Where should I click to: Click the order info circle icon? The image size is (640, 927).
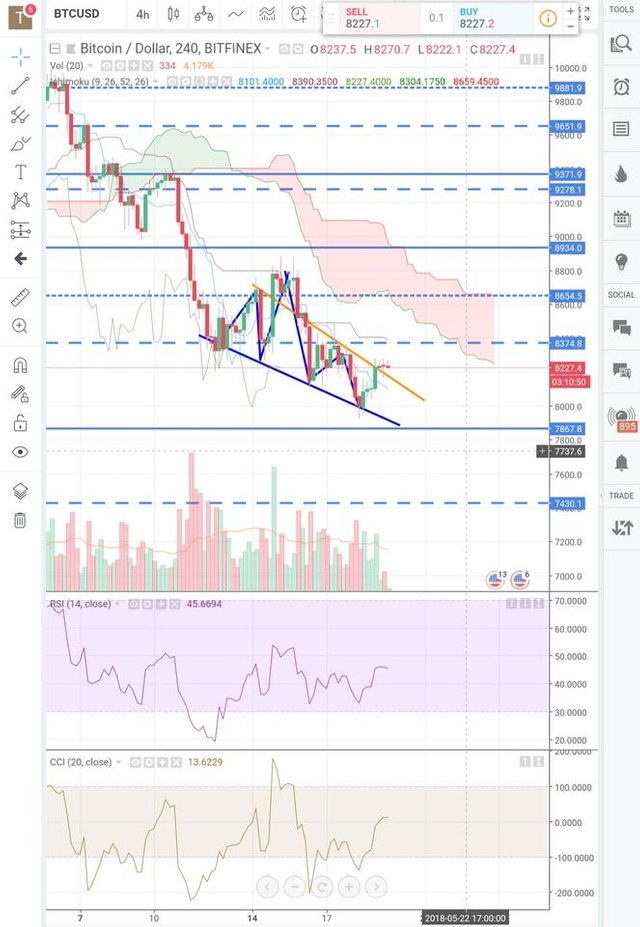[548, 19]
